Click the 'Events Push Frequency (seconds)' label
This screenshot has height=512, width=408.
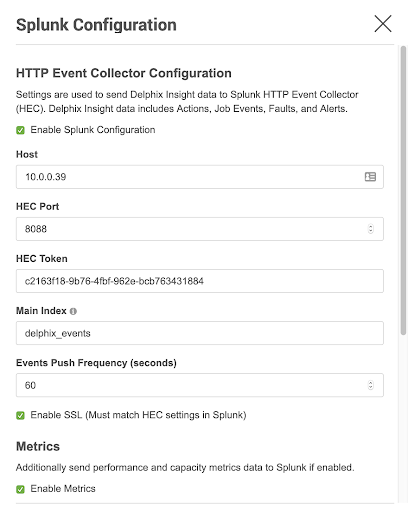(x=96, y=363)
